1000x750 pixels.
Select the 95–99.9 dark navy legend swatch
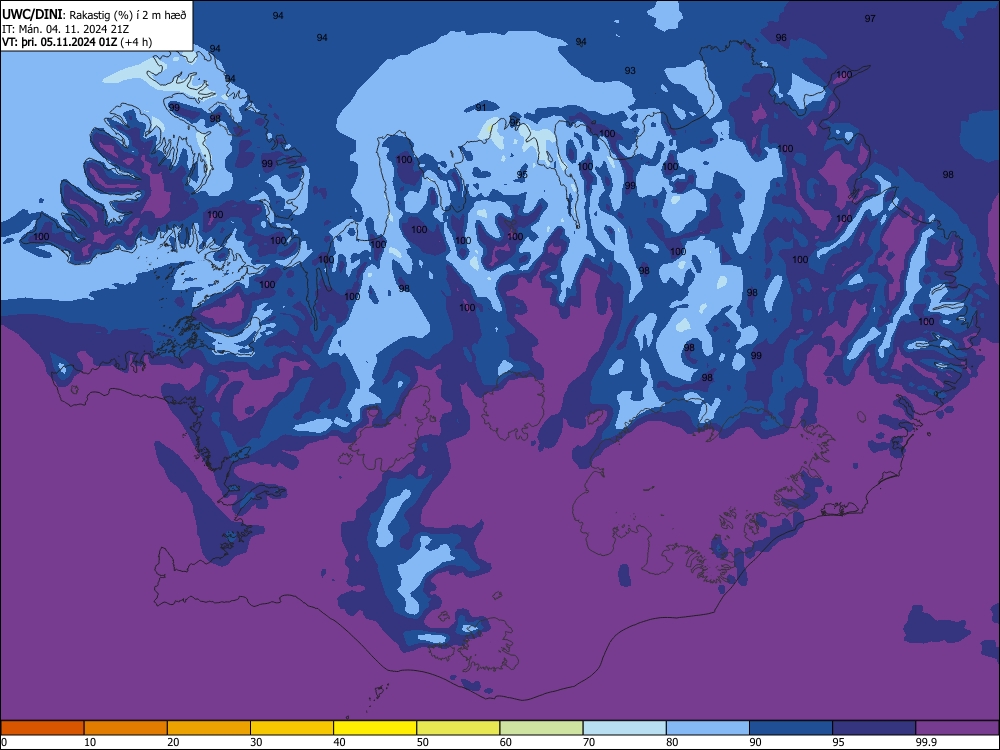(x=874, y=728)
